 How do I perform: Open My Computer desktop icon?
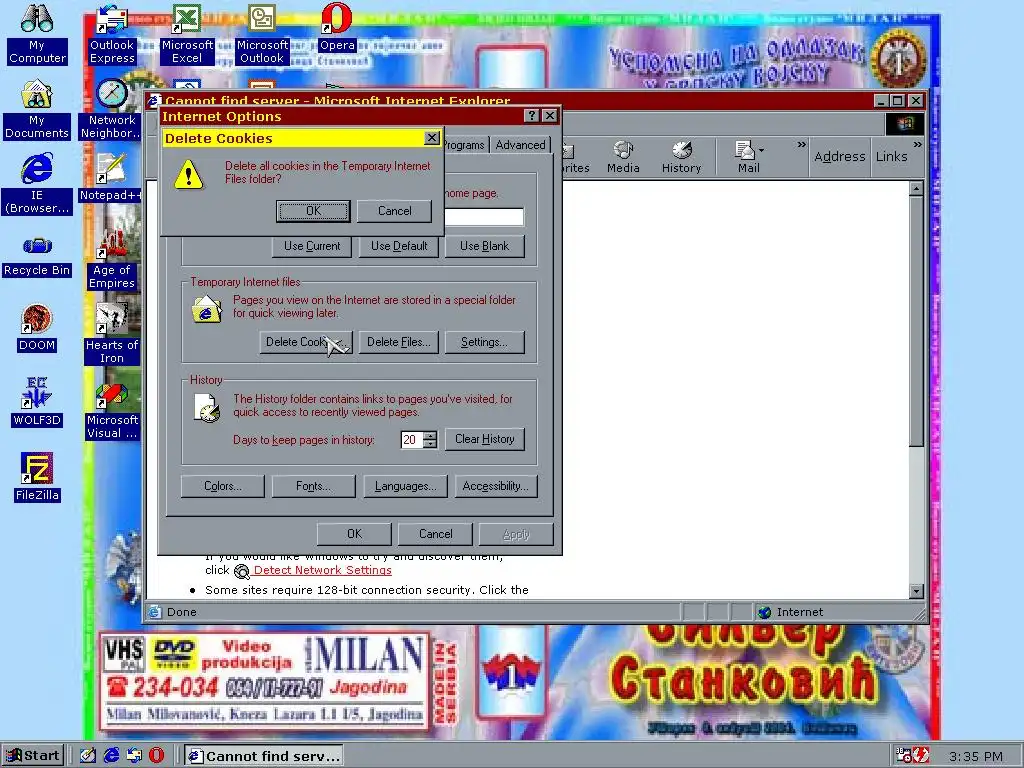coord(37,34)
